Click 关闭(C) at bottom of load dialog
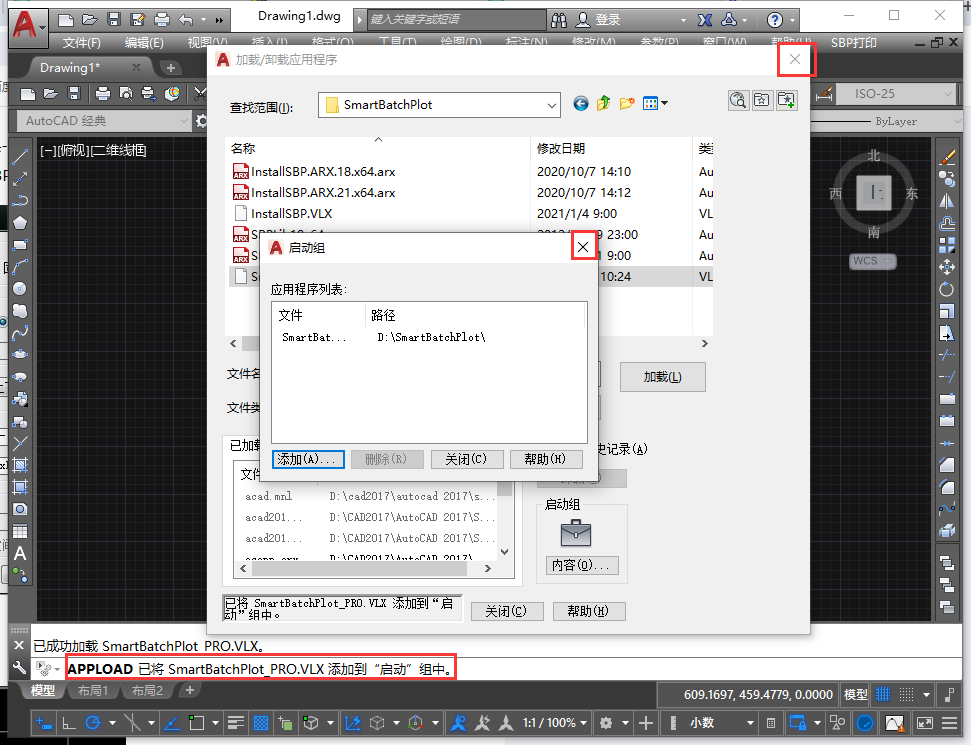971x745 pixels. (507, 611)
